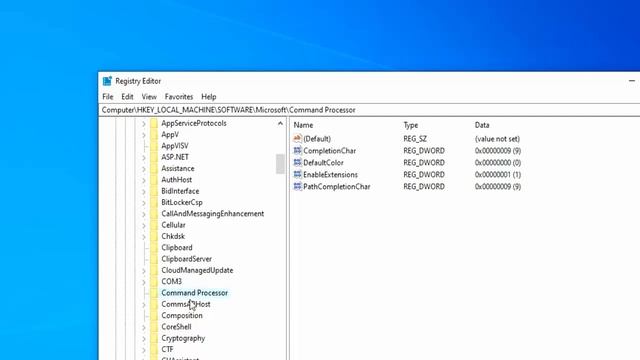This screenshot has width=640, height=360.
Task: Click DefaultColor data 0x00000000 (0)
Action: click(x=498, y=162)
